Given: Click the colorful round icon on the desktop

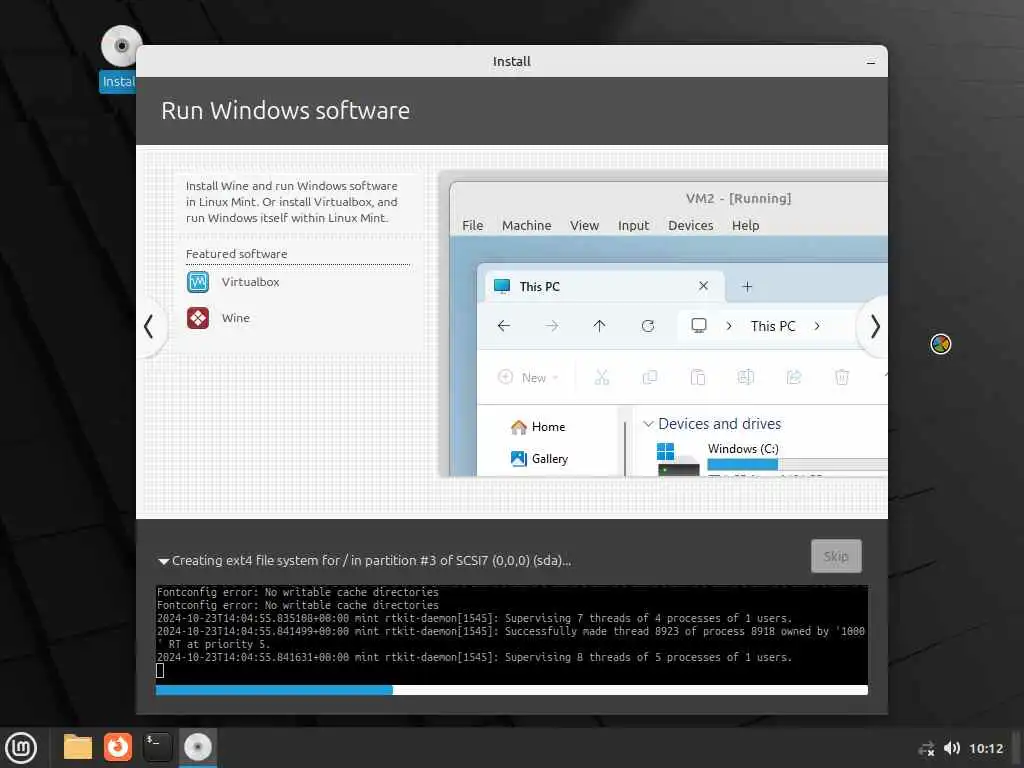Looking at the screenshot, I should pyautogui.click(x=940, y=344).
